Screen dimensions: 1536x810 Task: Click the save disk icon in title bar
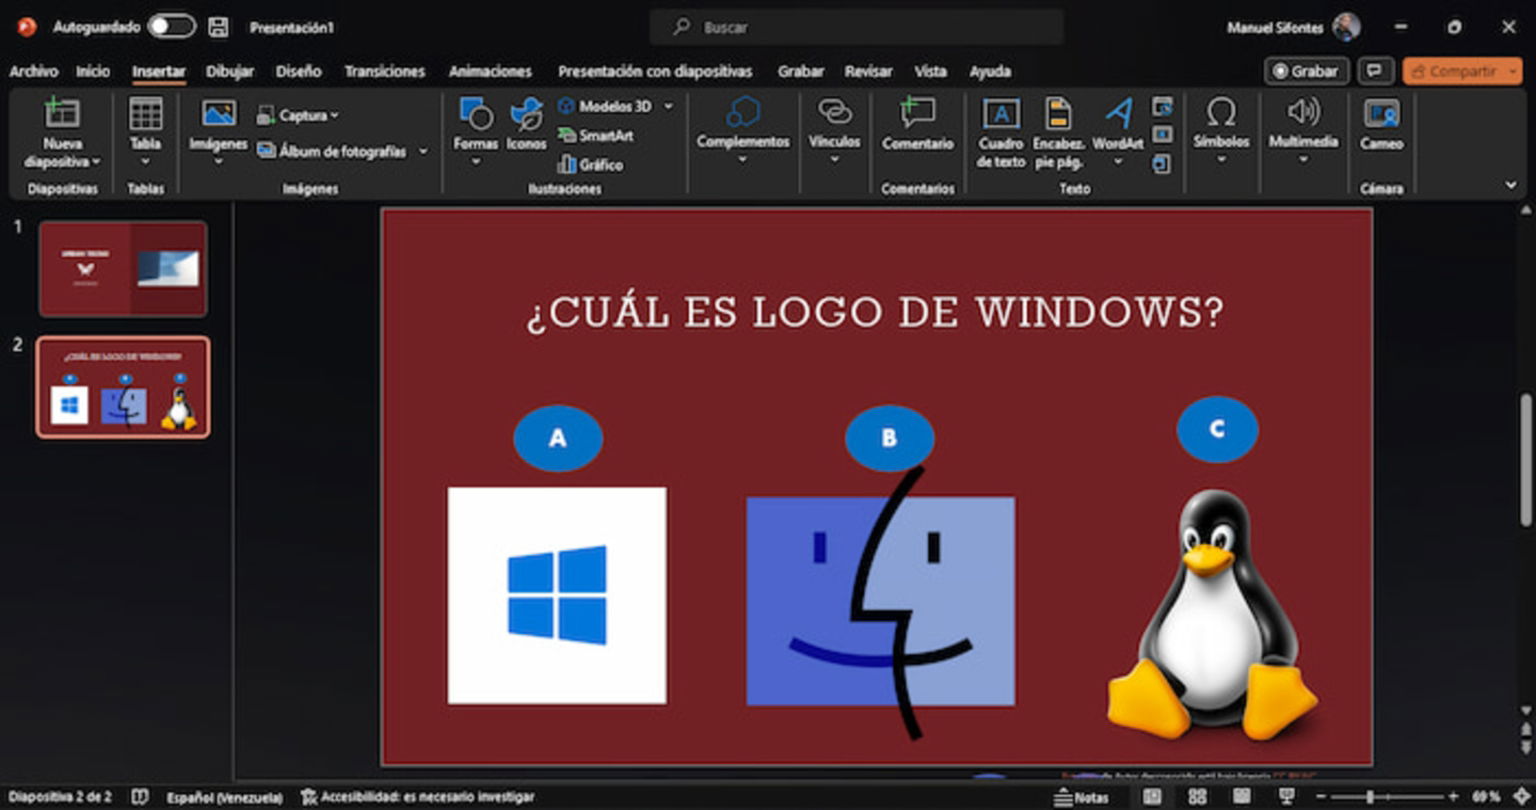(218, 27)
